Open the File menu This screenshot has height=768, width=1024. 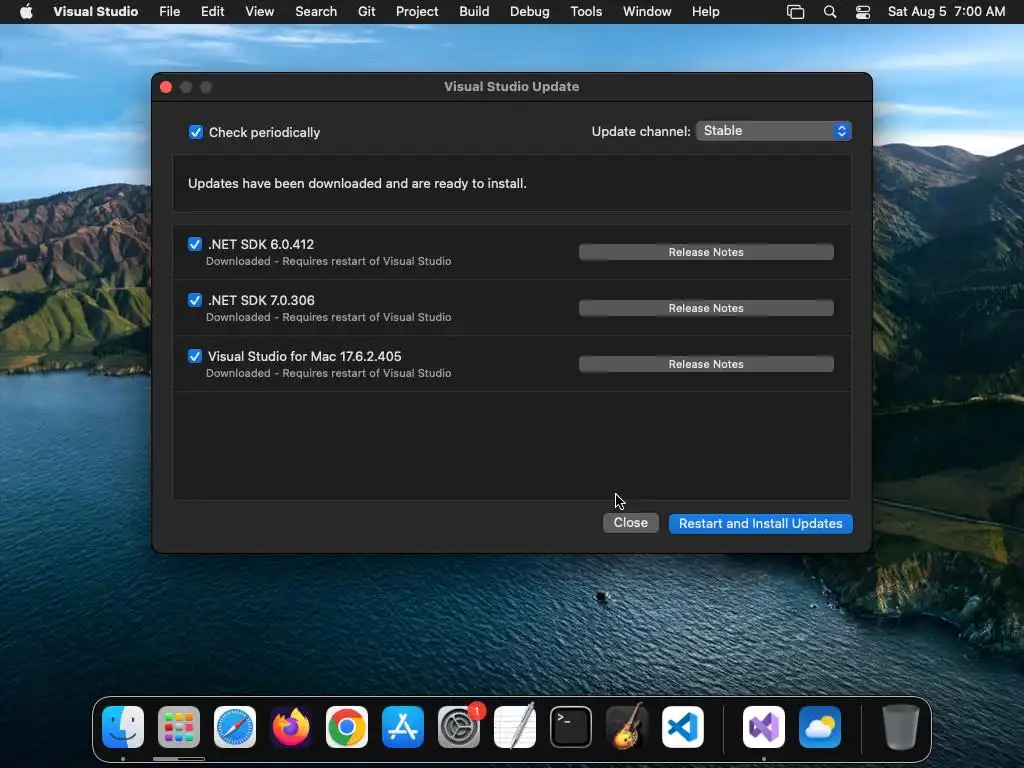point(170,12)
